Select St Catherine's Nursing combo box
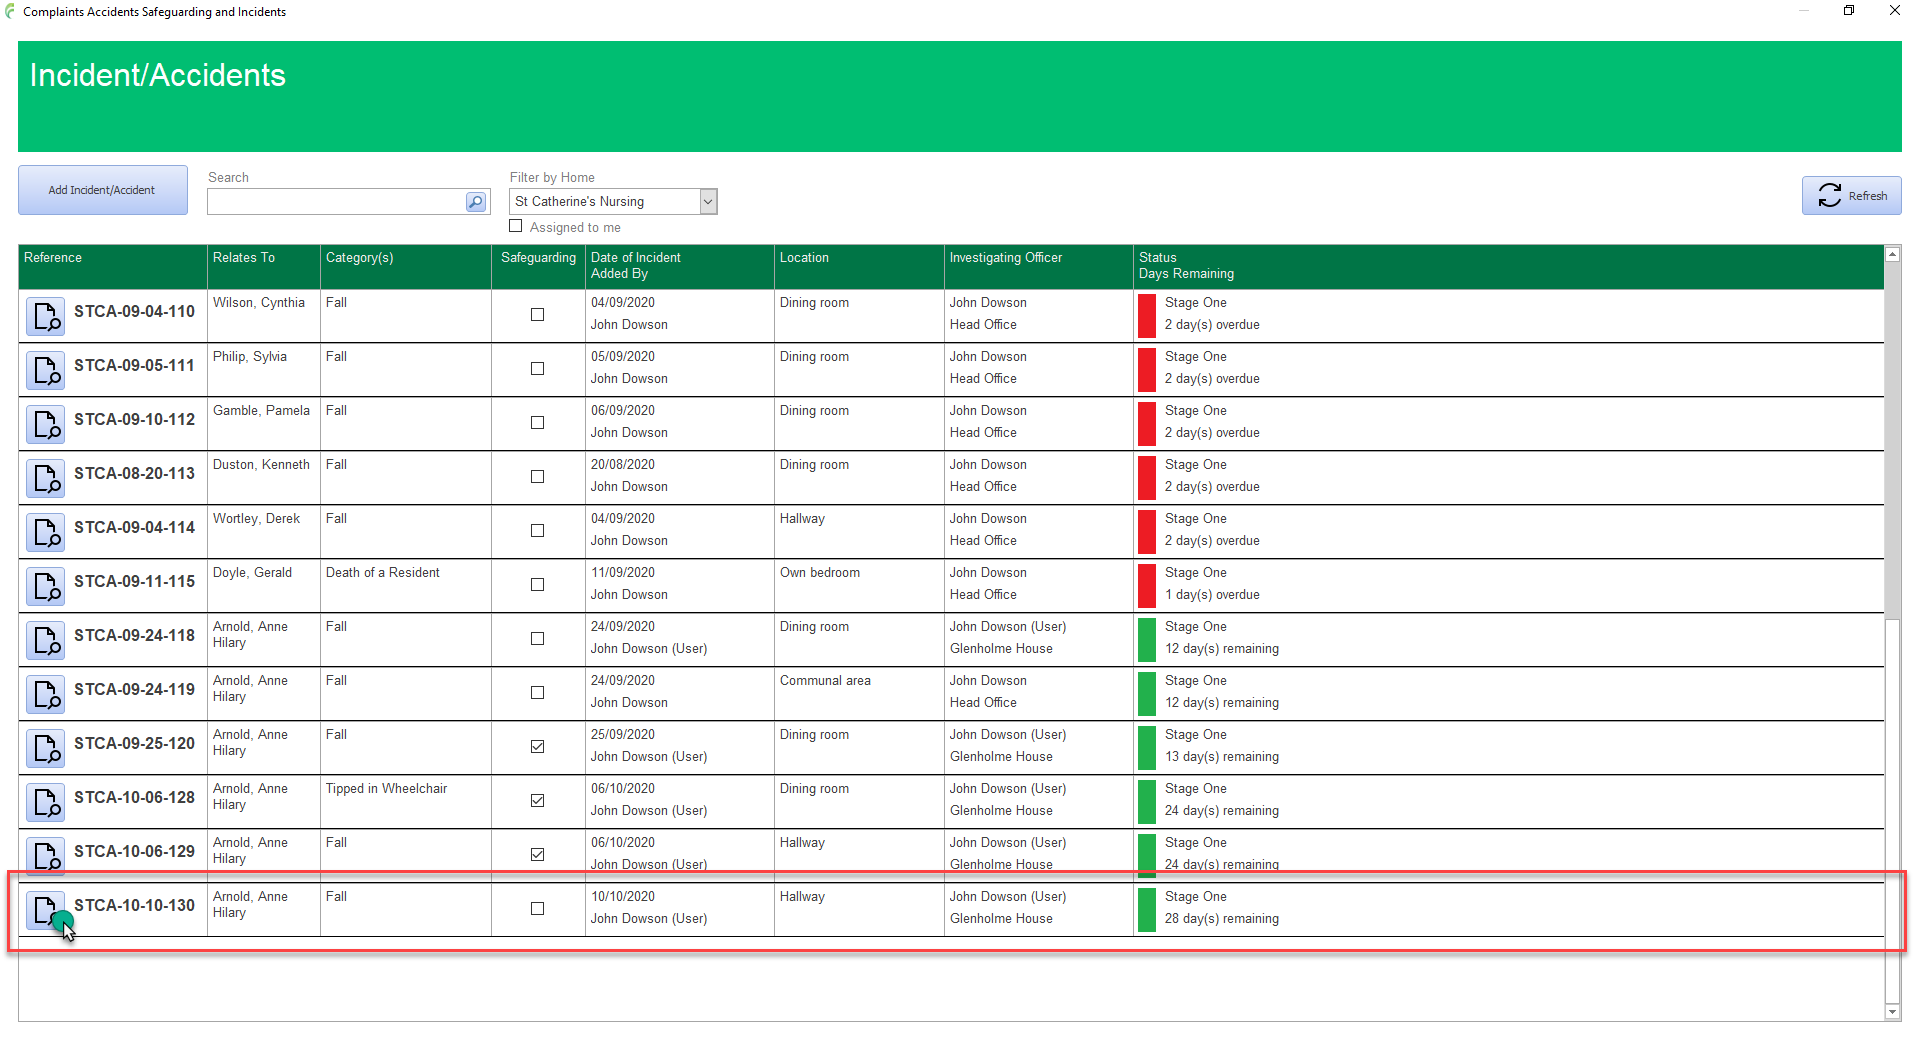Screen dimensions: 1920x1040 click(604, 202)
